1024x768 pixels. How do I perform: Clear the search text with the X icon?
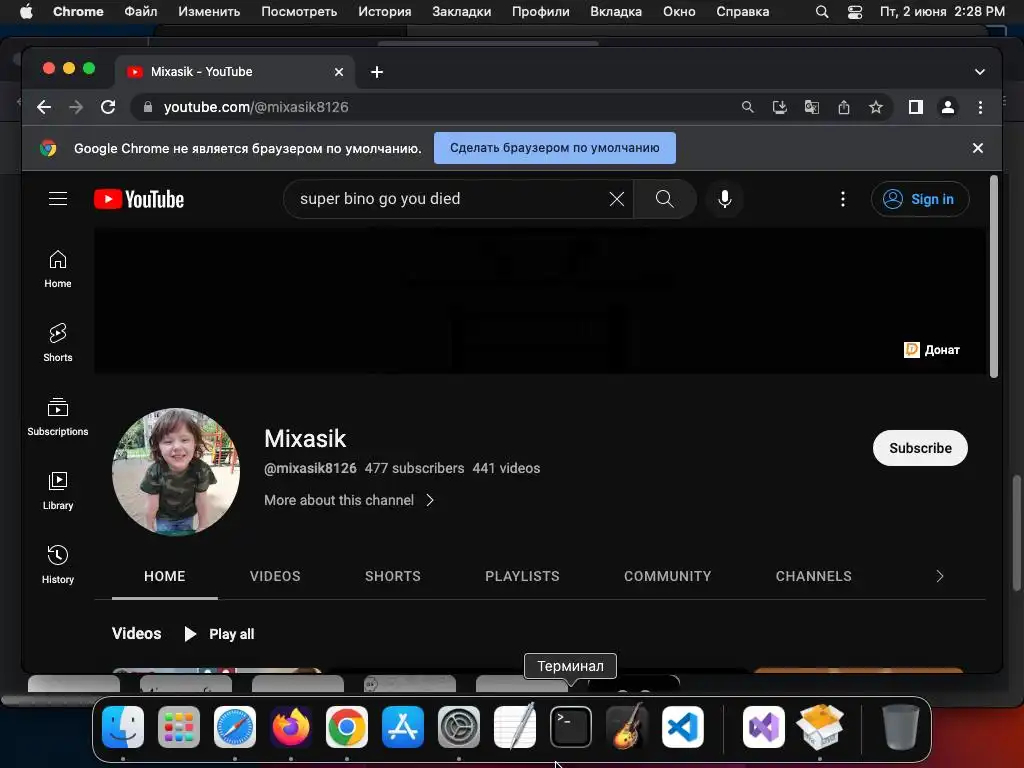tap(616, 199)
